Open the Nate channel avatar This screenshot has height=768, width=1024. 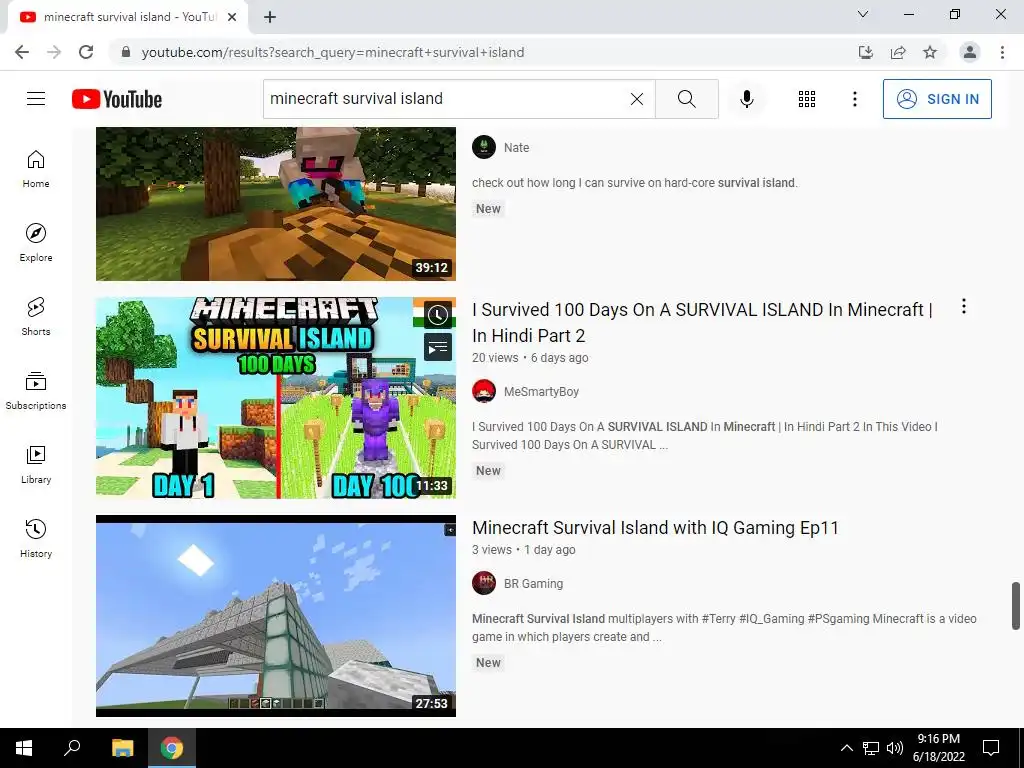click(484, 147)
